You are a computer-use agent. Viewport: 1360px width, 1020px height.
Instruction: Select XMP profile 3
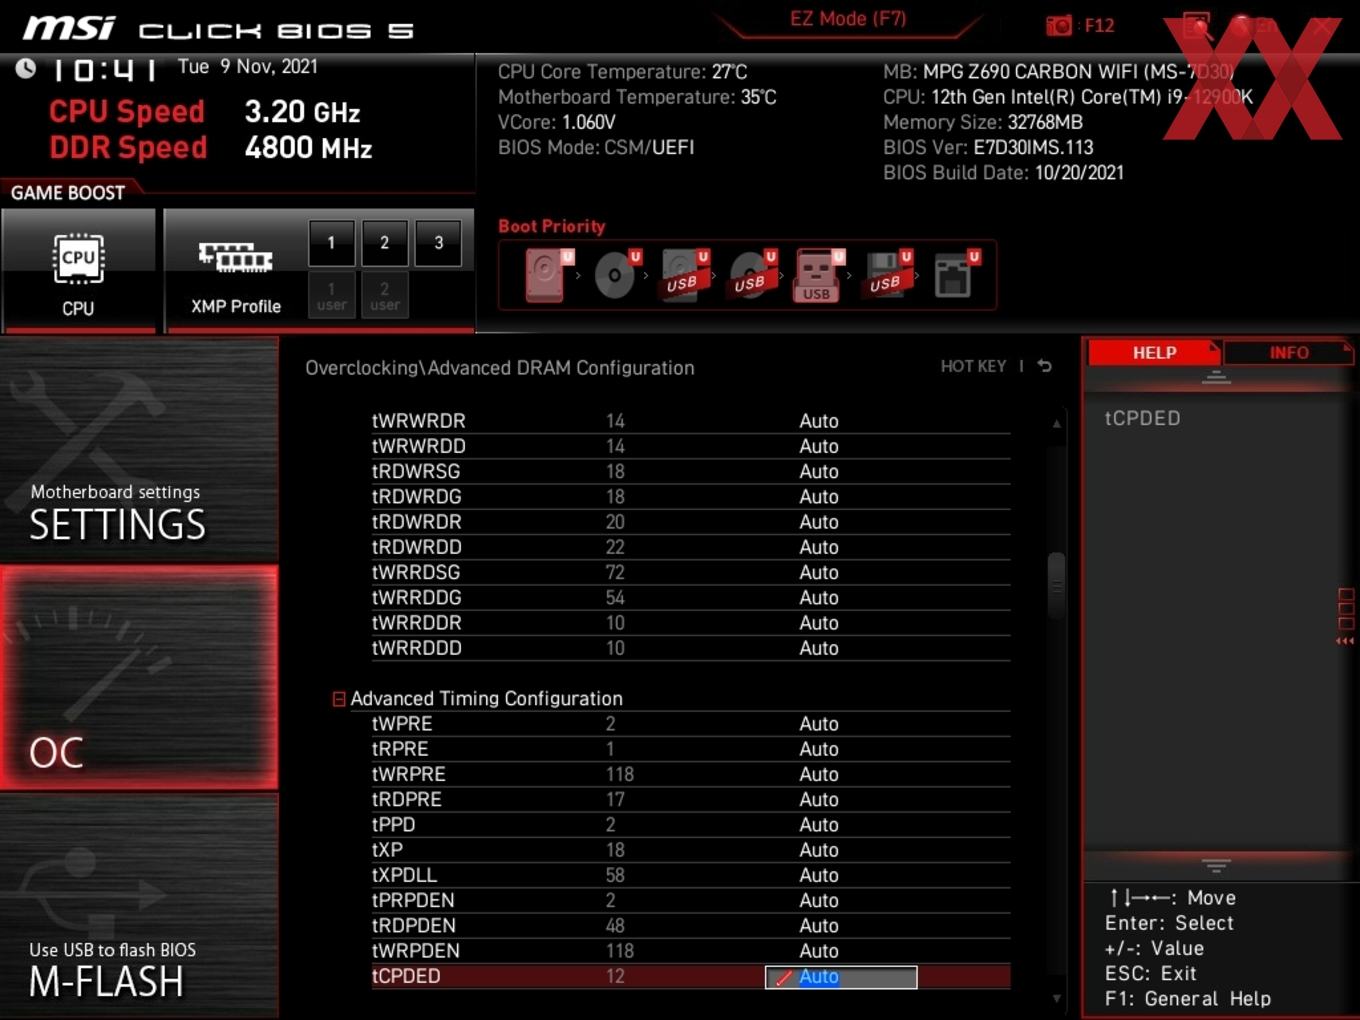(438, 243)
